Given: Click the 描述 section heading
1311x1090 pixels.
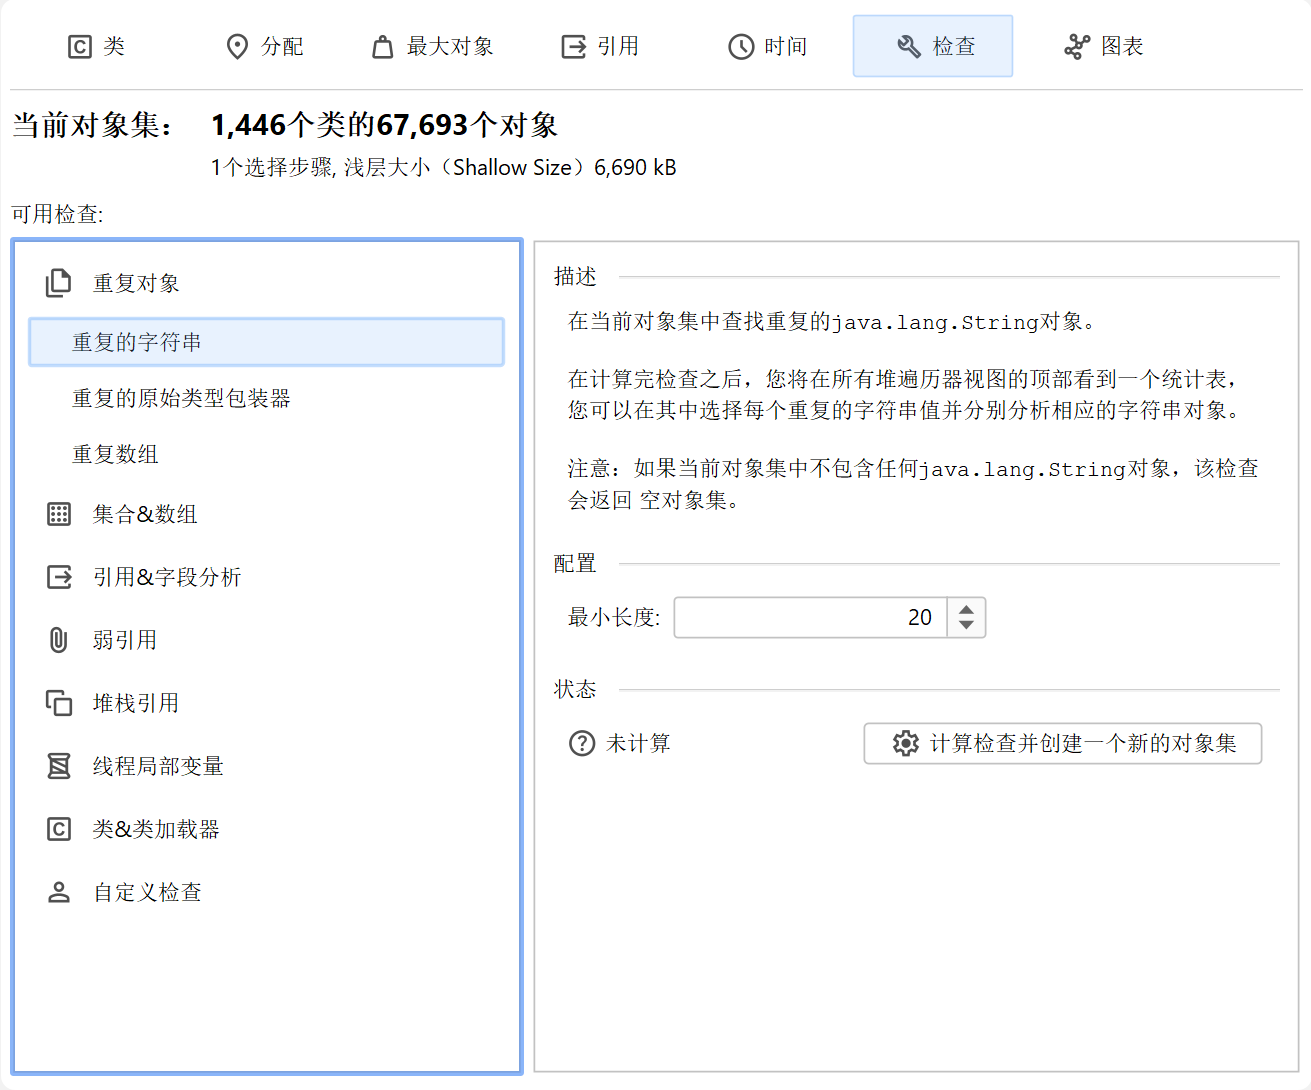Looking at the screenshot, I should click(575, 276).
